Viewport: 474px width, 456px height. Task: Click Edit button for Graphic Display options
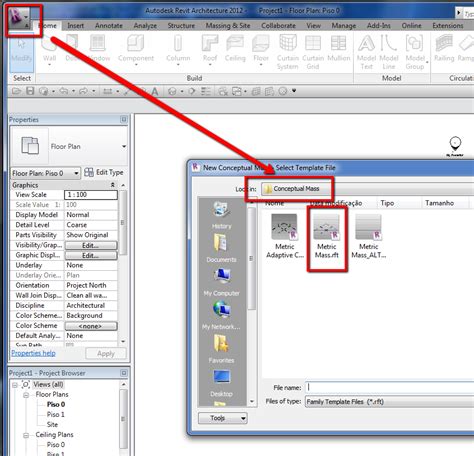tap(91, 256)
